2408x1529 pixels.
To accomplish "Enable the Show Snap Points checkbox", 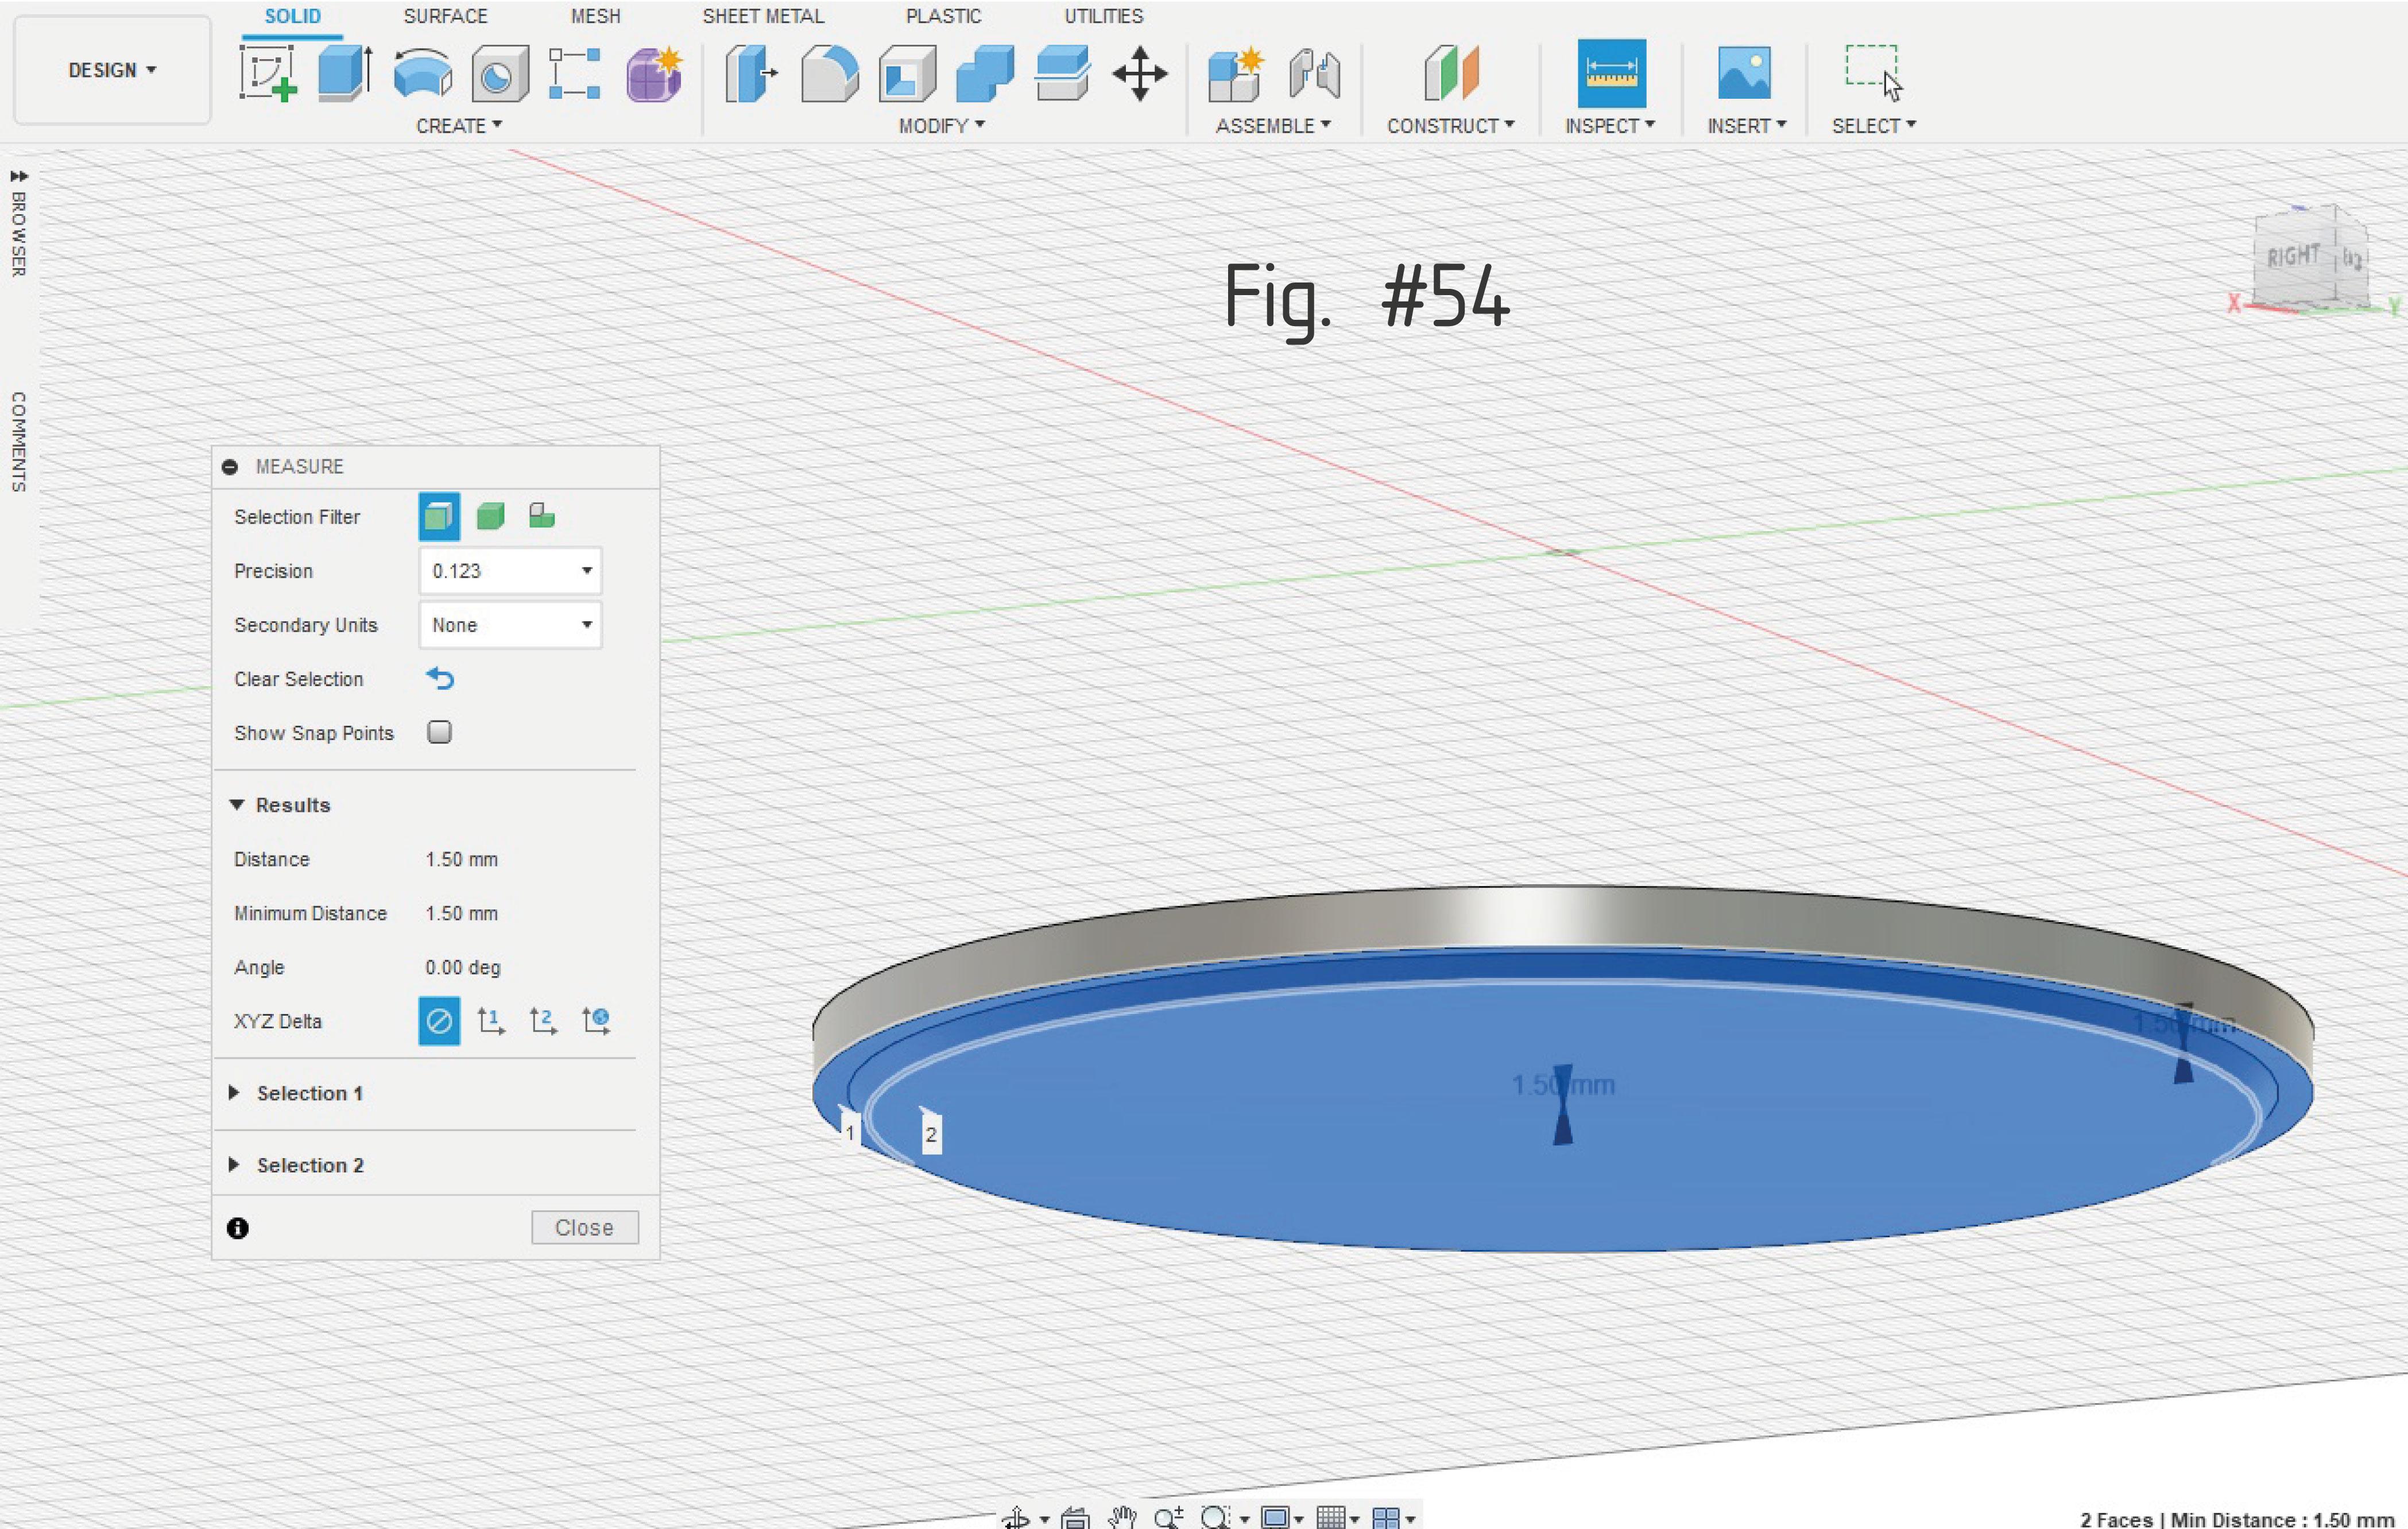I will 439,732.
